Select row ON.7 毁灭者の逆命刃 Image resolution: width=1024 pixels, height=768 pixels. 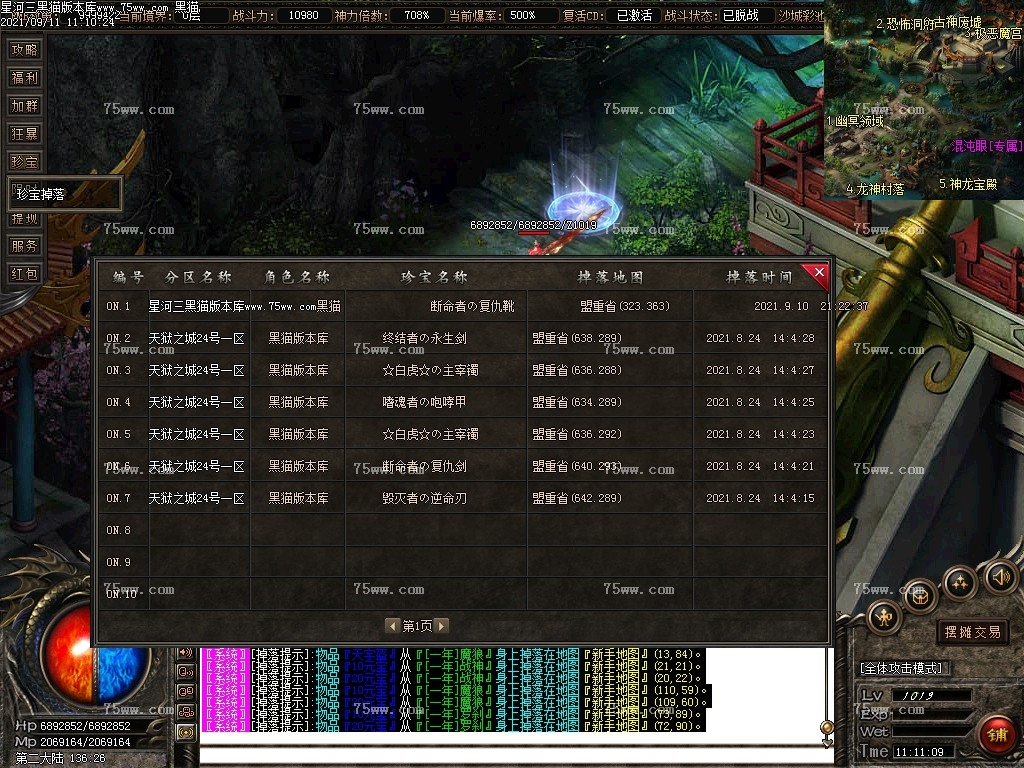(x=462, y=498)
